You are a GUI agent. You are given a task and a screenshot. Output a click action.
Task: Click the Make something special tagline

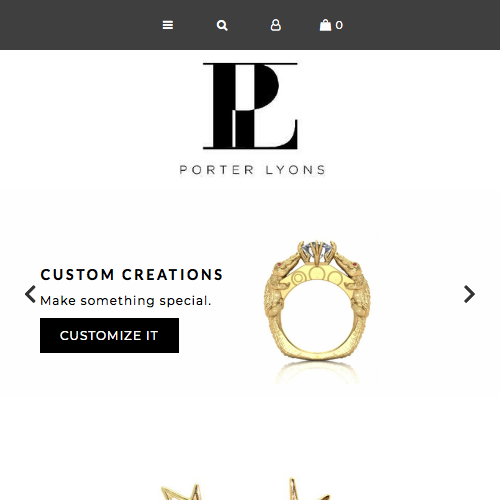[x=126, y=301]
